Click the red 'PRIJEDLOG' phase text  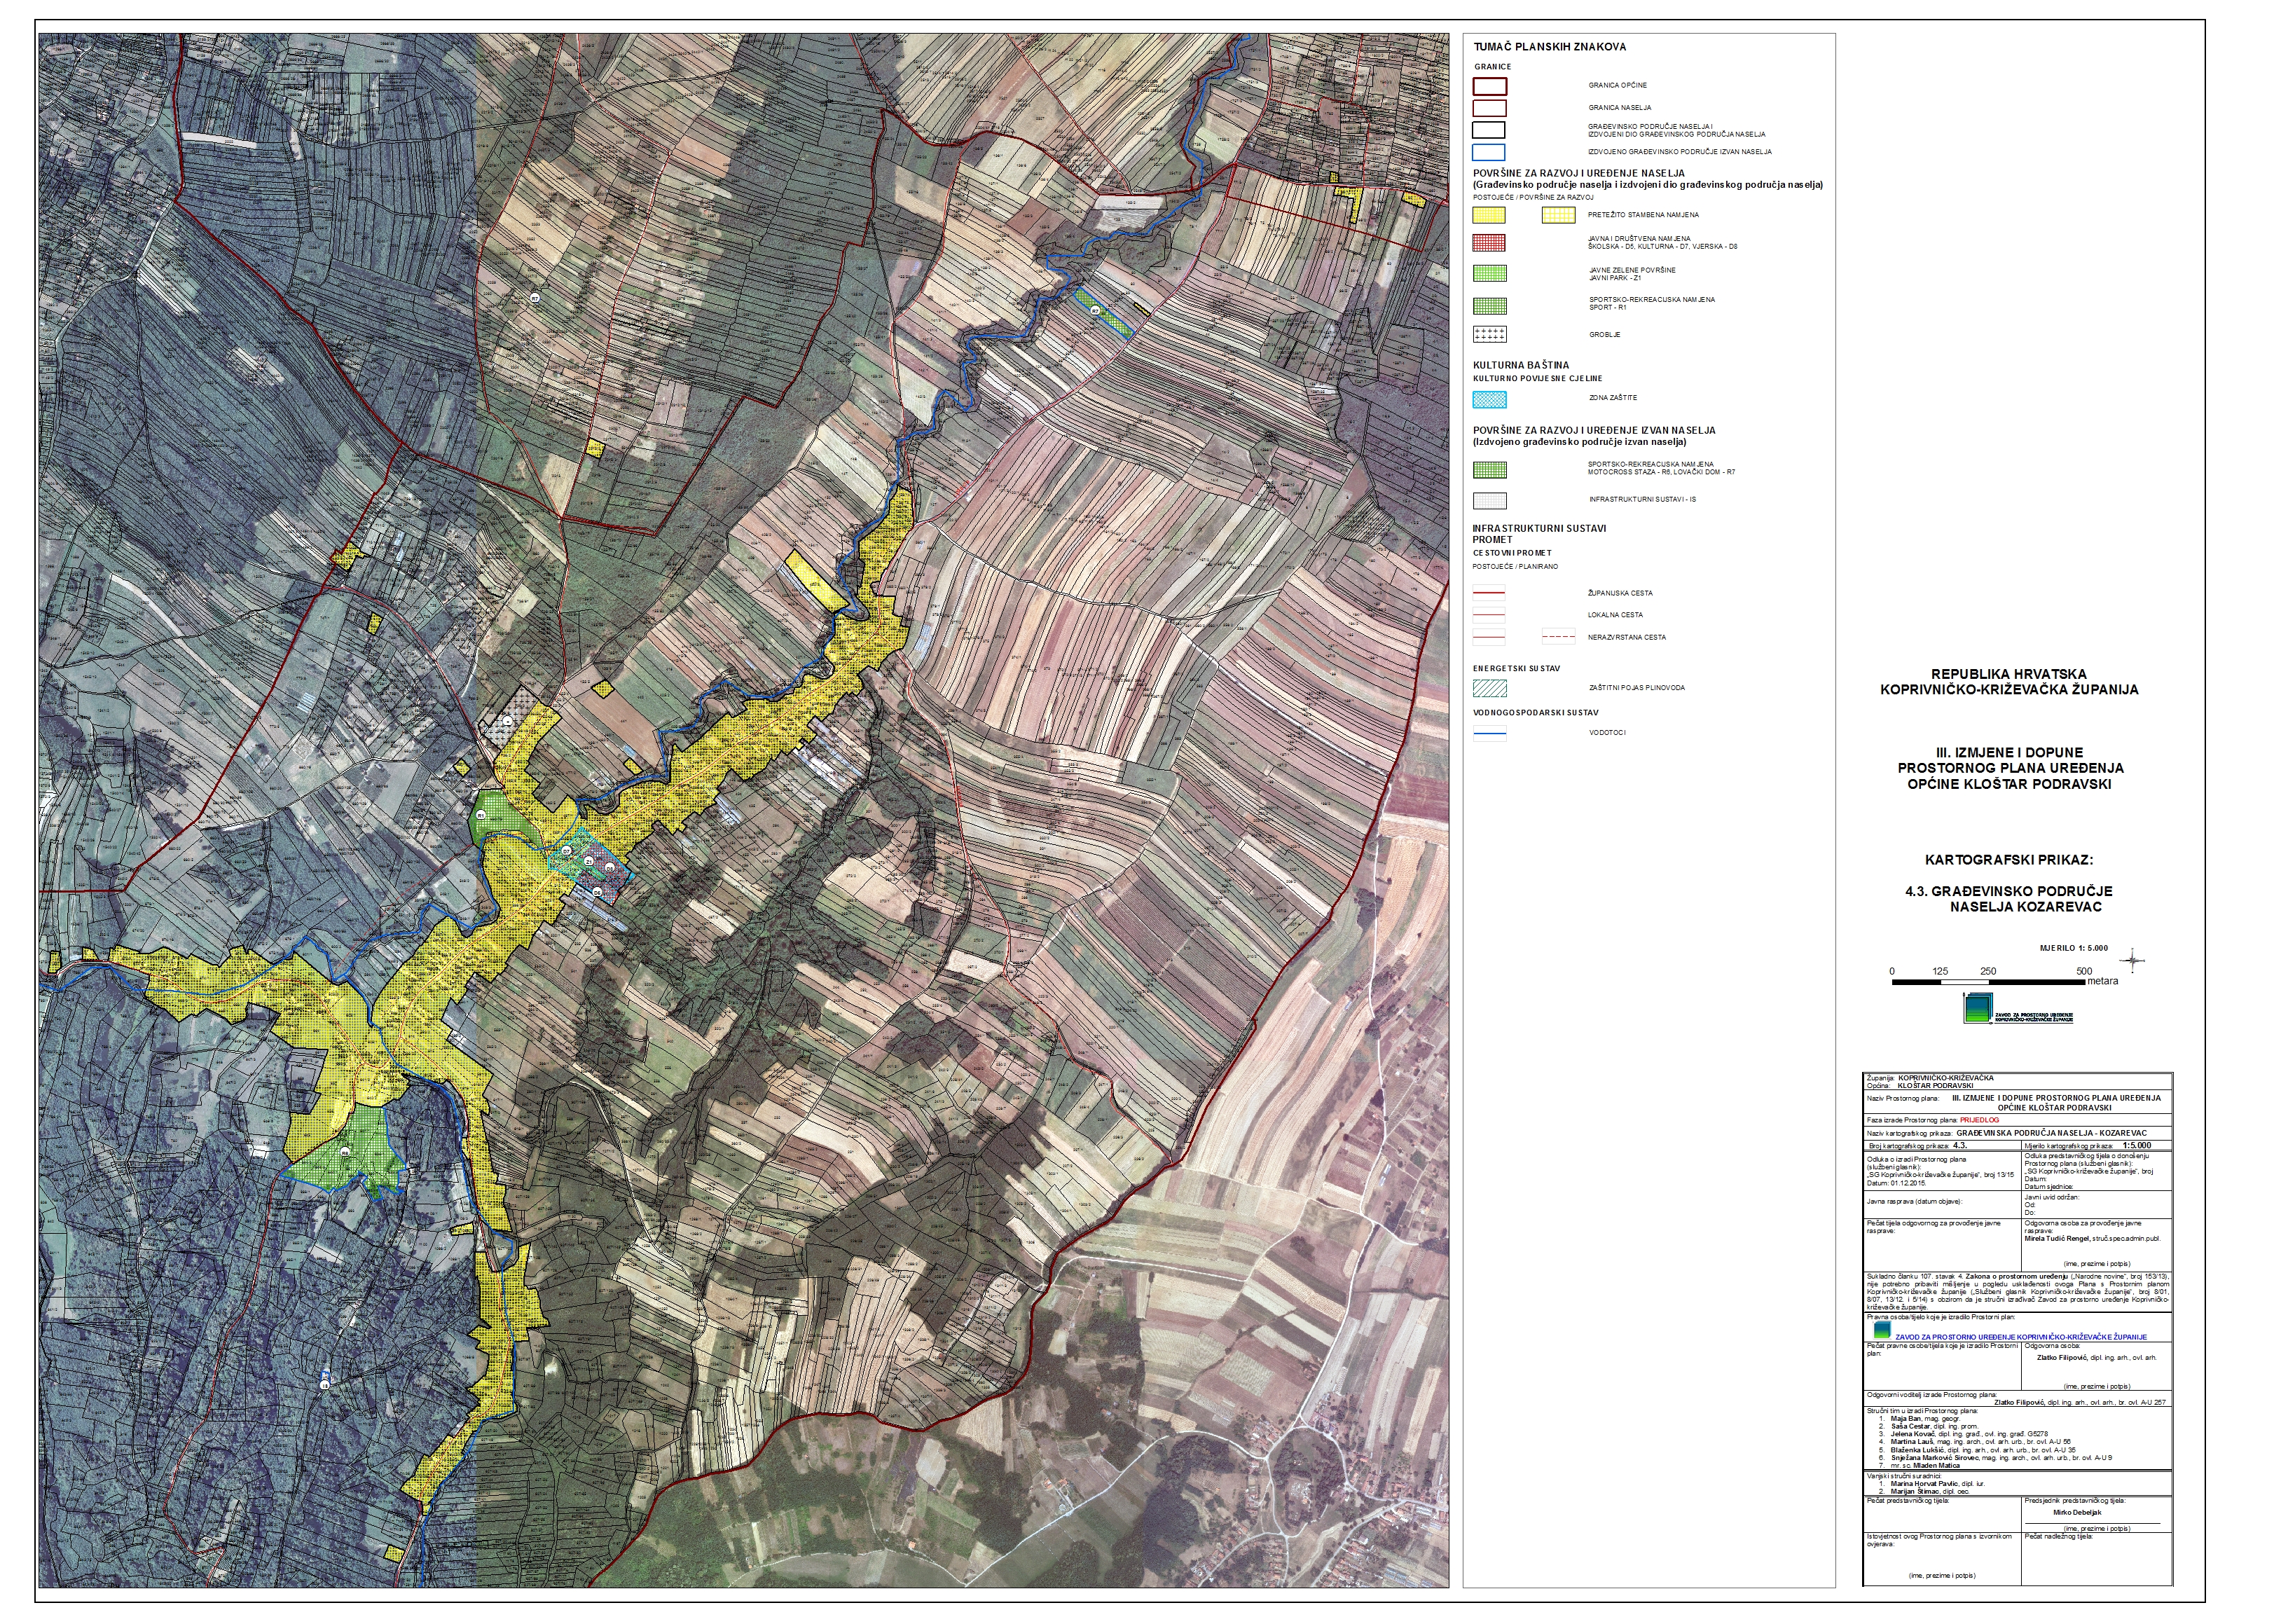point(1980,1120)
